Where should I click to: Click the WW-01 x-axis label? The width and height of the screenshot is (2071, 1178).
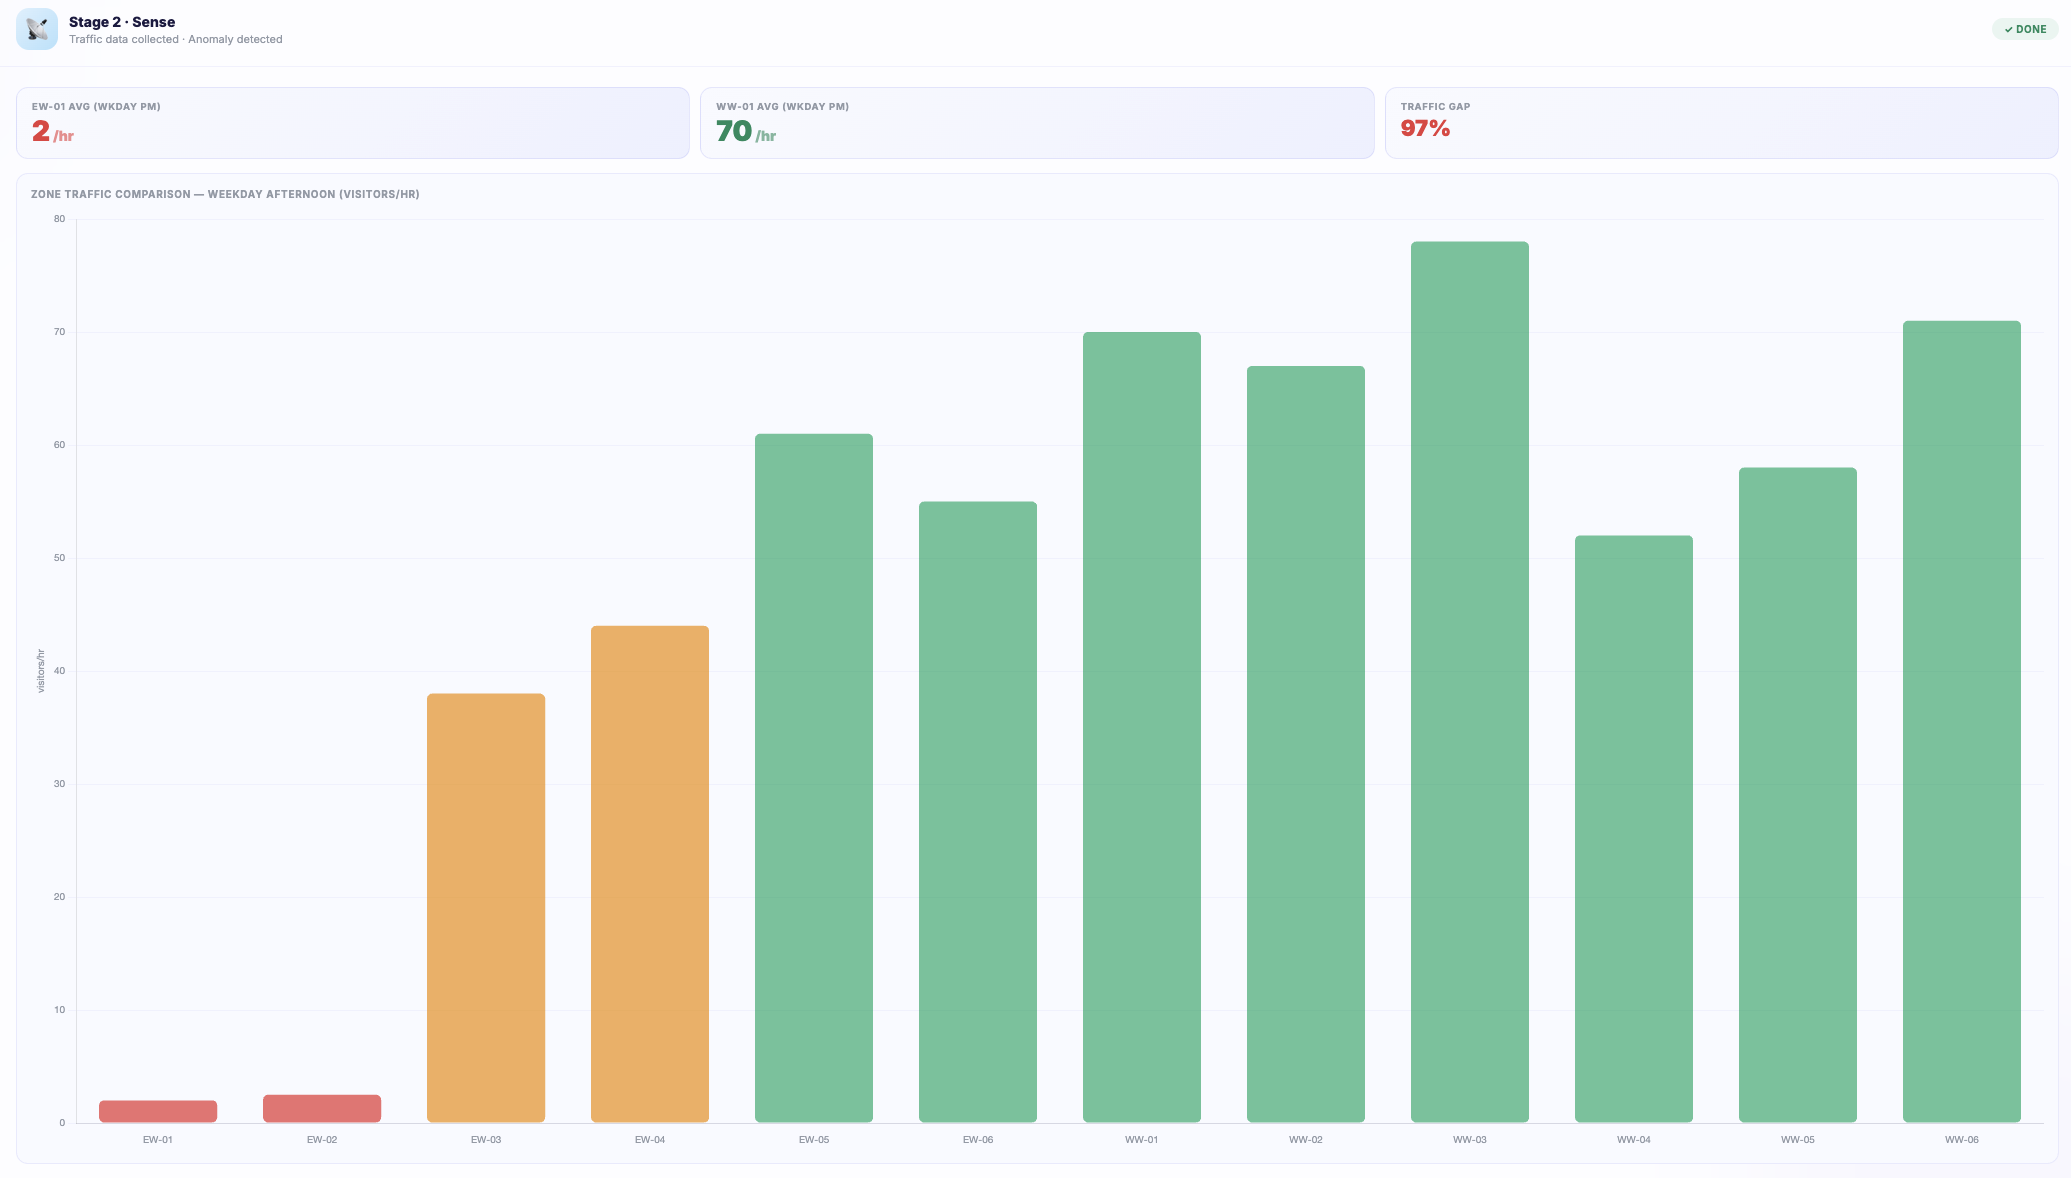pos(1142,1140)
